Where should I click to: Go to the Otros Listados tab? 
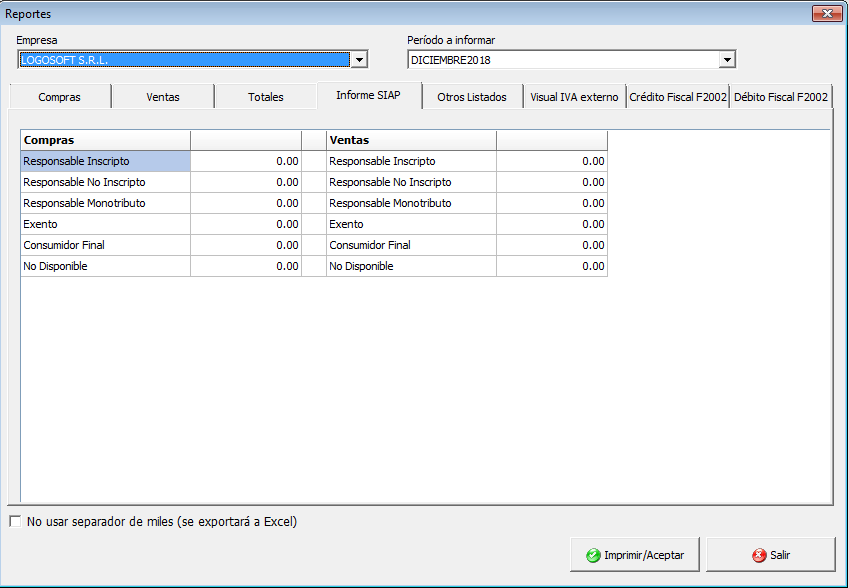coord(472,97)
